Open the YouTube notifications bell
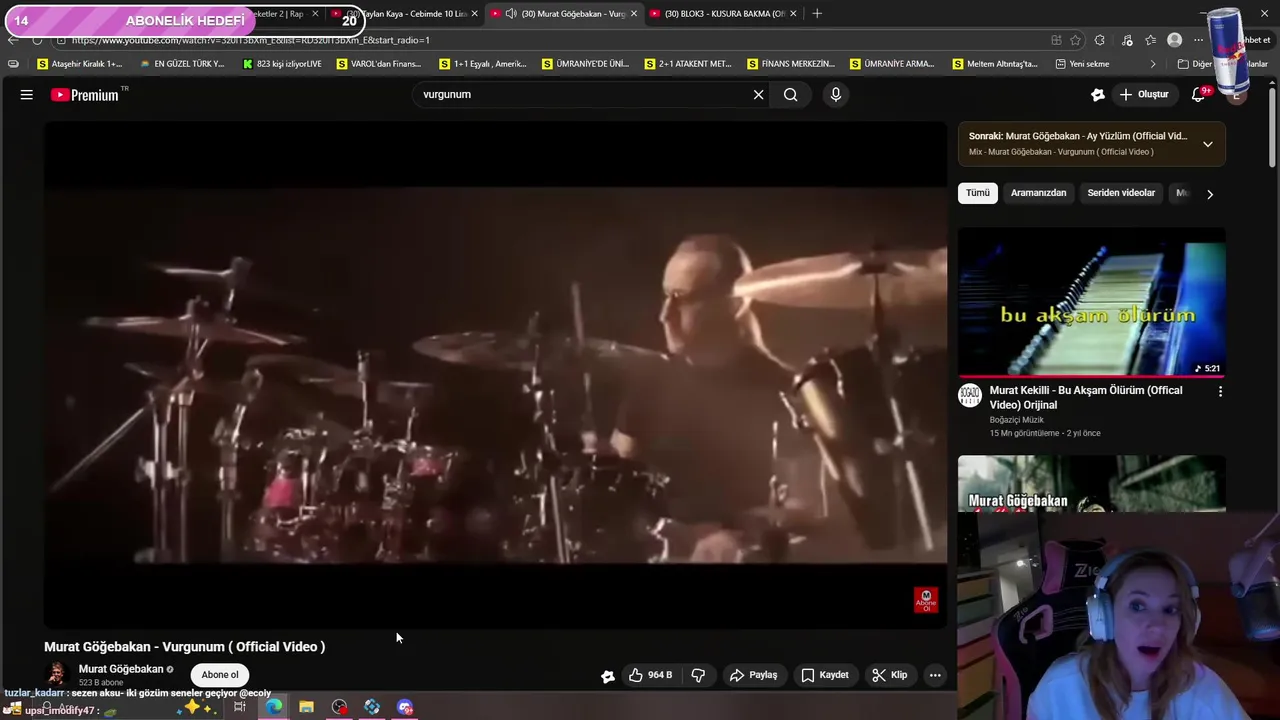This screenshot has width=1280, height=720. [x=1199, y=95]
